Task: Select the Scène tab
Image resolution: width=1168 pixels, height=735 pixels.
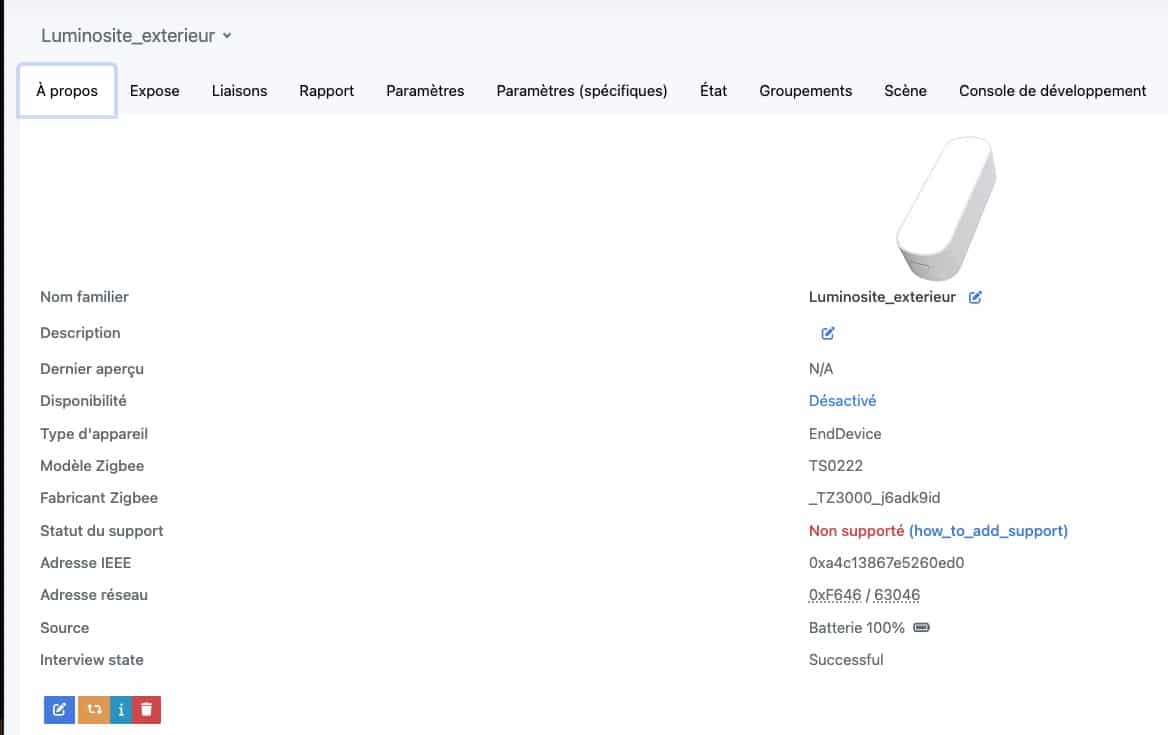Action: tap(905, 91)
